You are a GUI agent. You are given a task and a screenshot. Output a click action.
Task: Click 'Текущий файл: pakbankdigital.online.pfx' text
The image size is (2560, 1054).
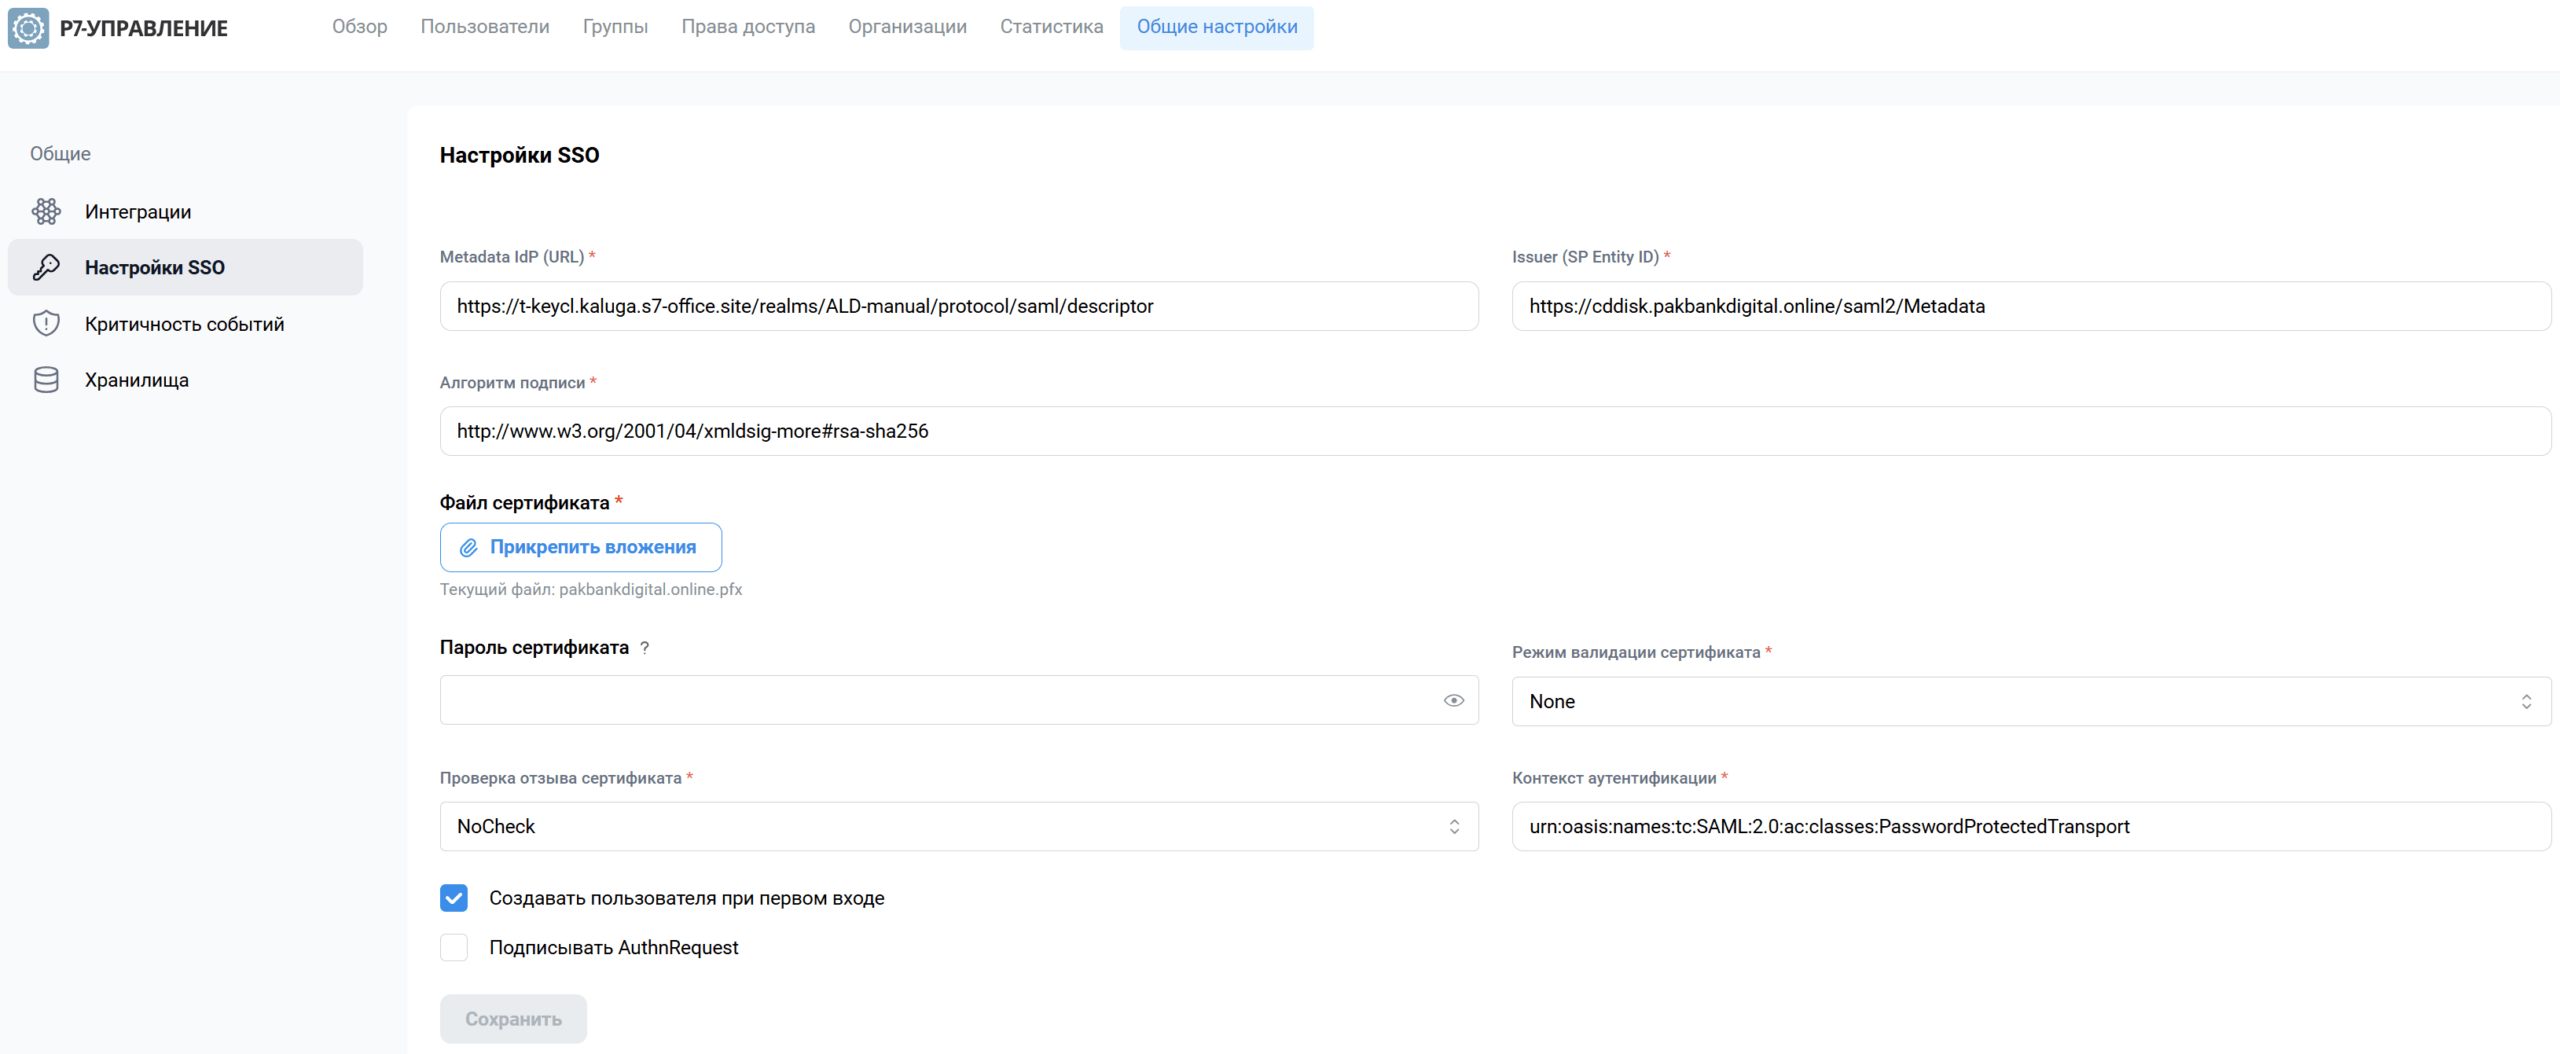[x=591, y=589]
